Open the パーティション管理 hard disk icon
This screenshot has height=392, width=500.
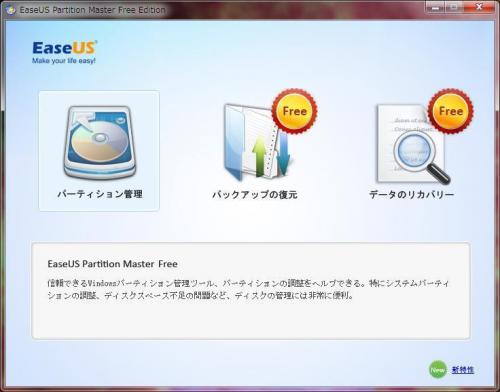100,143
